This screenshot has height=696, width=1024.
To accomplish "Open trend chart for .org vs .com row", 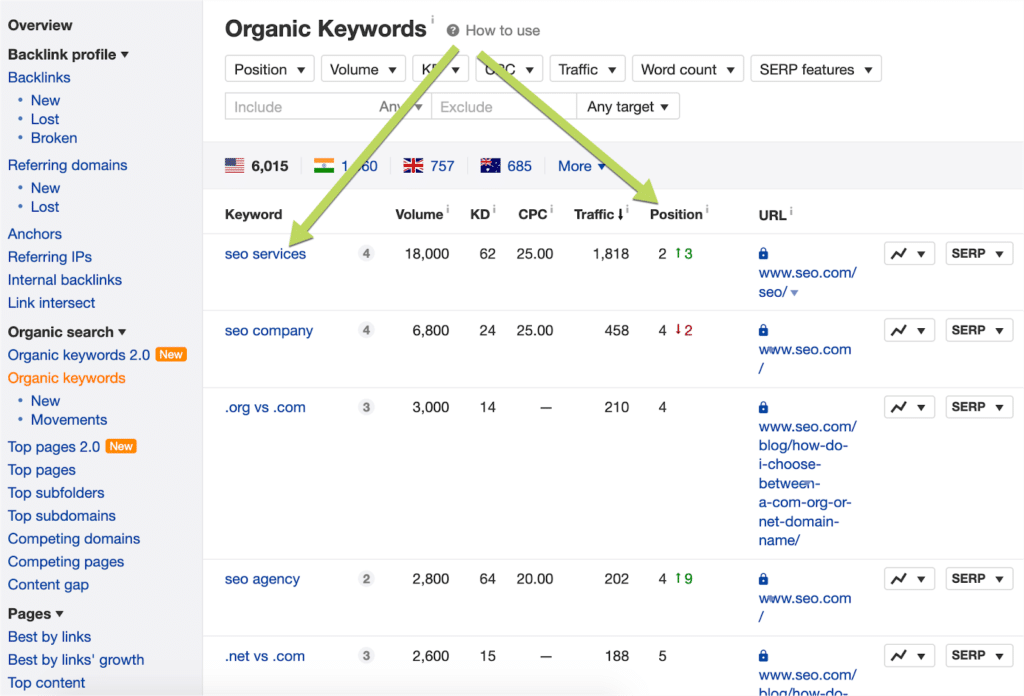I will coord(909,407).
